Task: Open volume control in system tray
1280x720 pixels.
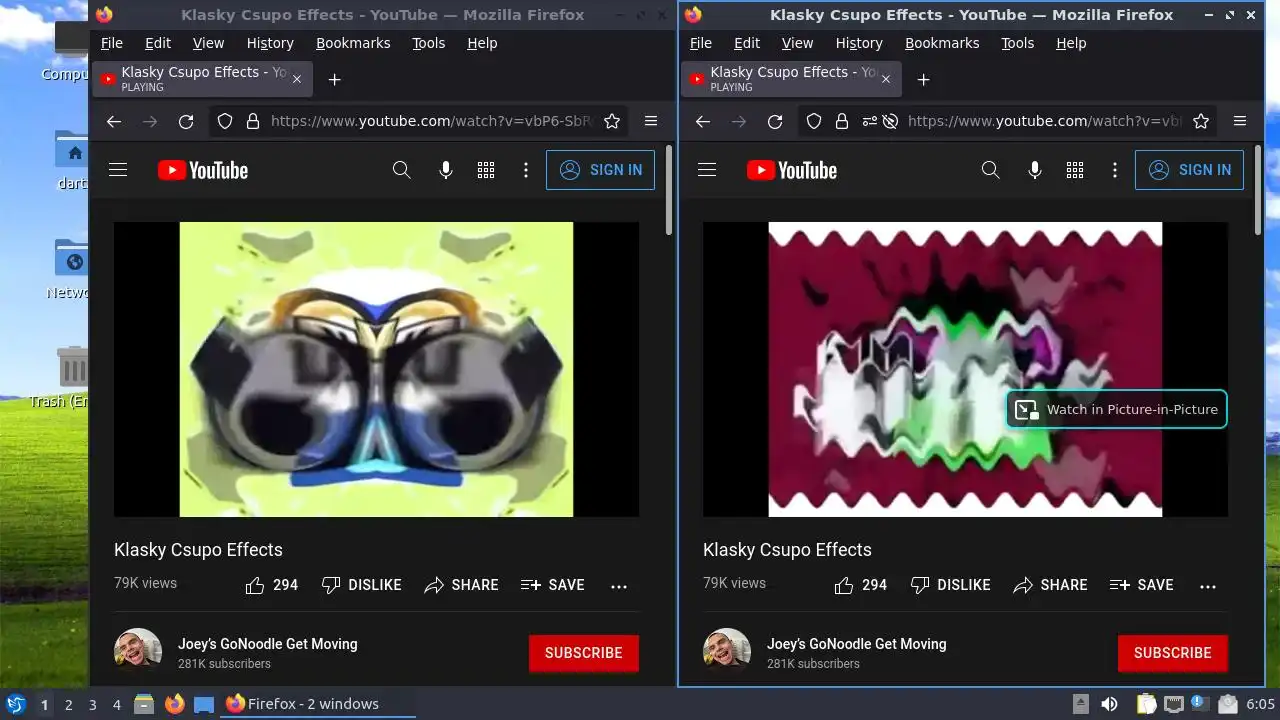Action: (1109, 704)
